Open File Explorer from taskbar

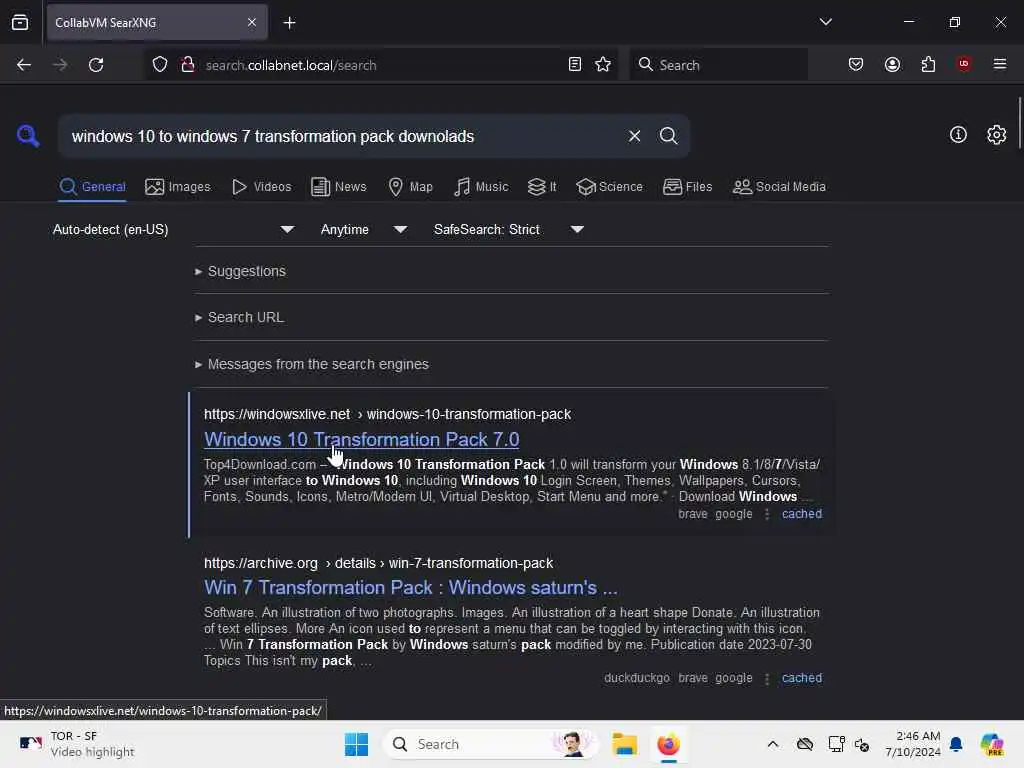(624, 744)
